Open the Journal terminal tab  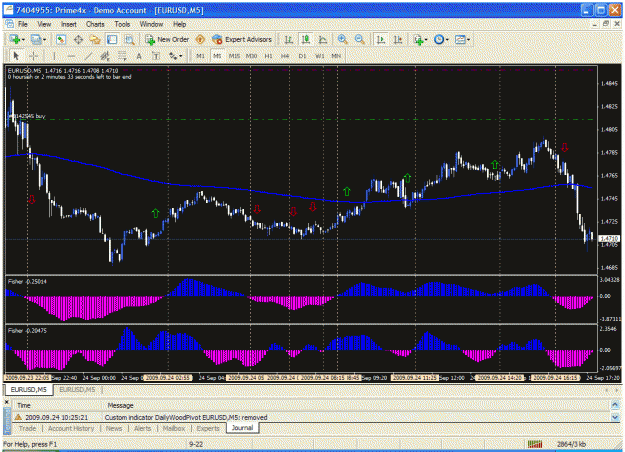(x=242, y=428)
